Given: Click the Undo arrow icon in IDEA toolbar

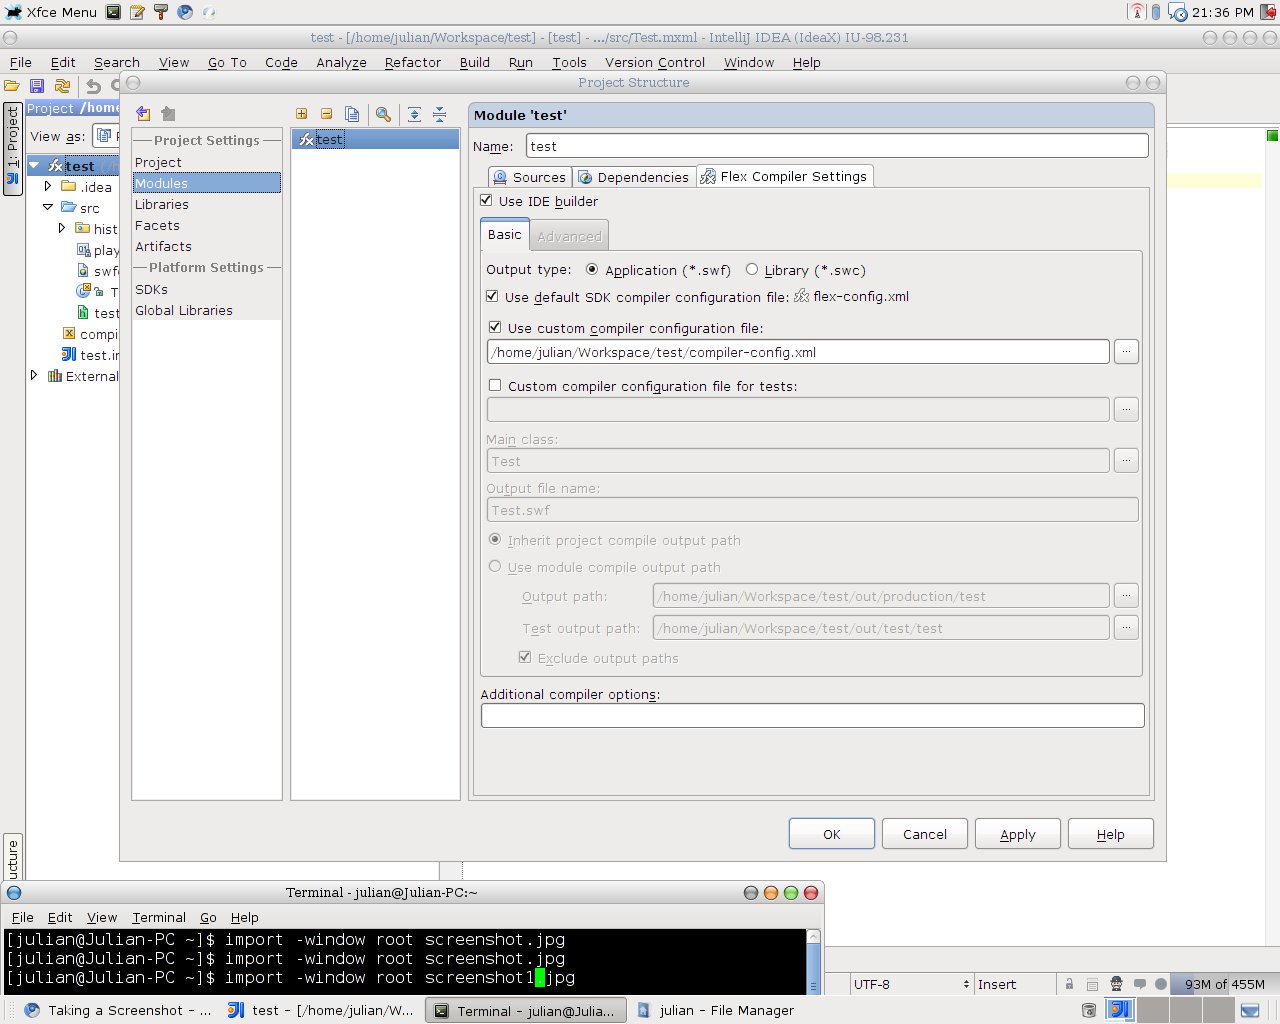Looking at the screenshot, I should (93, 86).
